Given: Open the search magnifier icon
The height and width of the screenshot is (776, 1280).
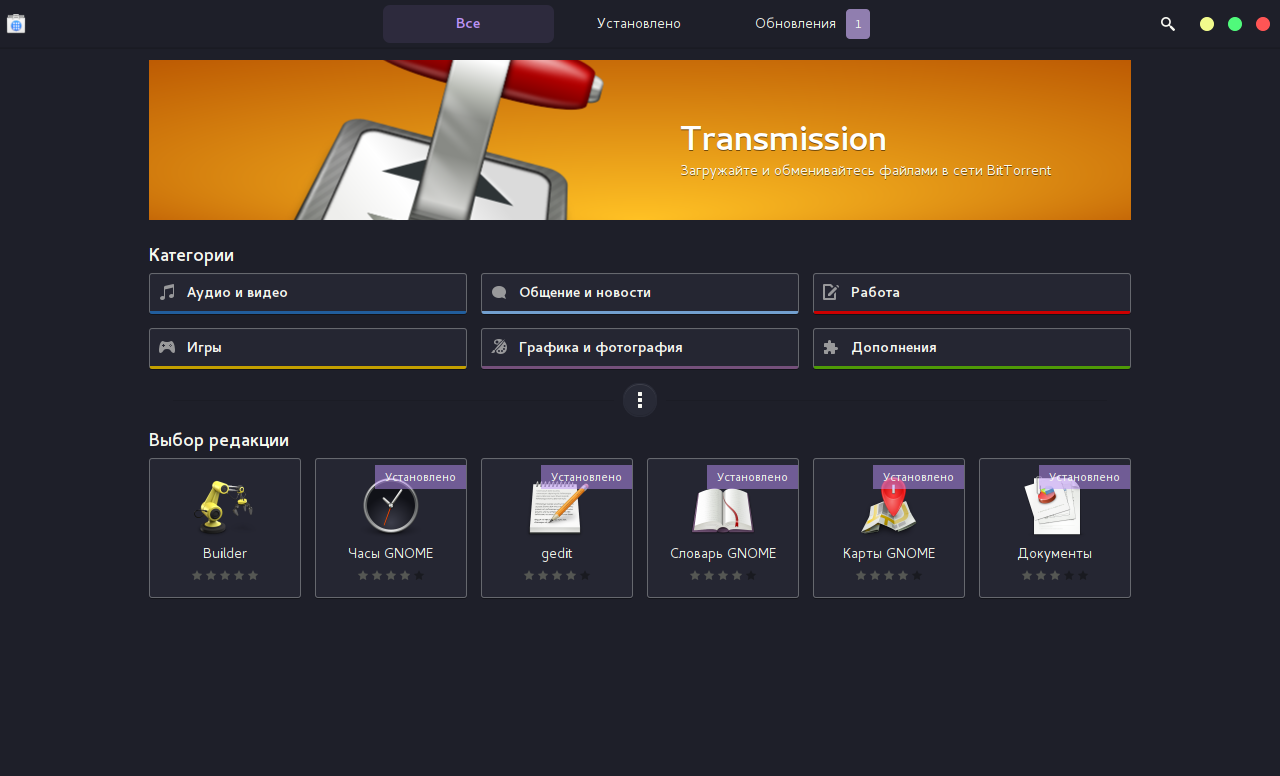Looking at the screenshot, I should (1167, 24).
